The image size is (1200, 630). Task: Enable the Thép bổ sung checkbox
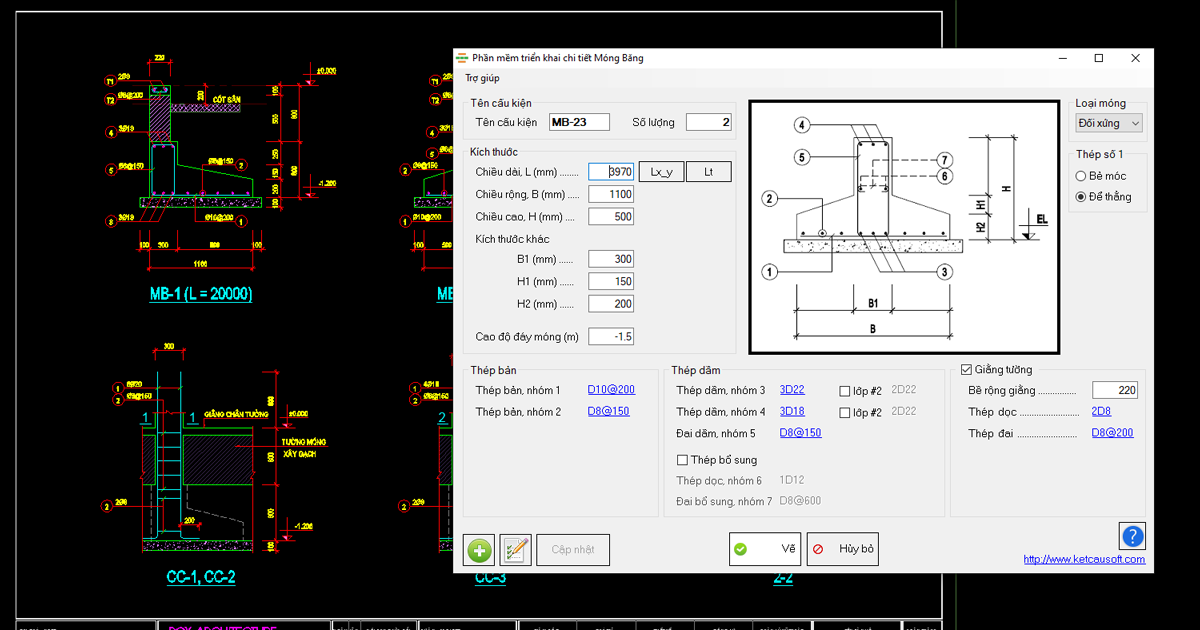(x=683, y=460)
